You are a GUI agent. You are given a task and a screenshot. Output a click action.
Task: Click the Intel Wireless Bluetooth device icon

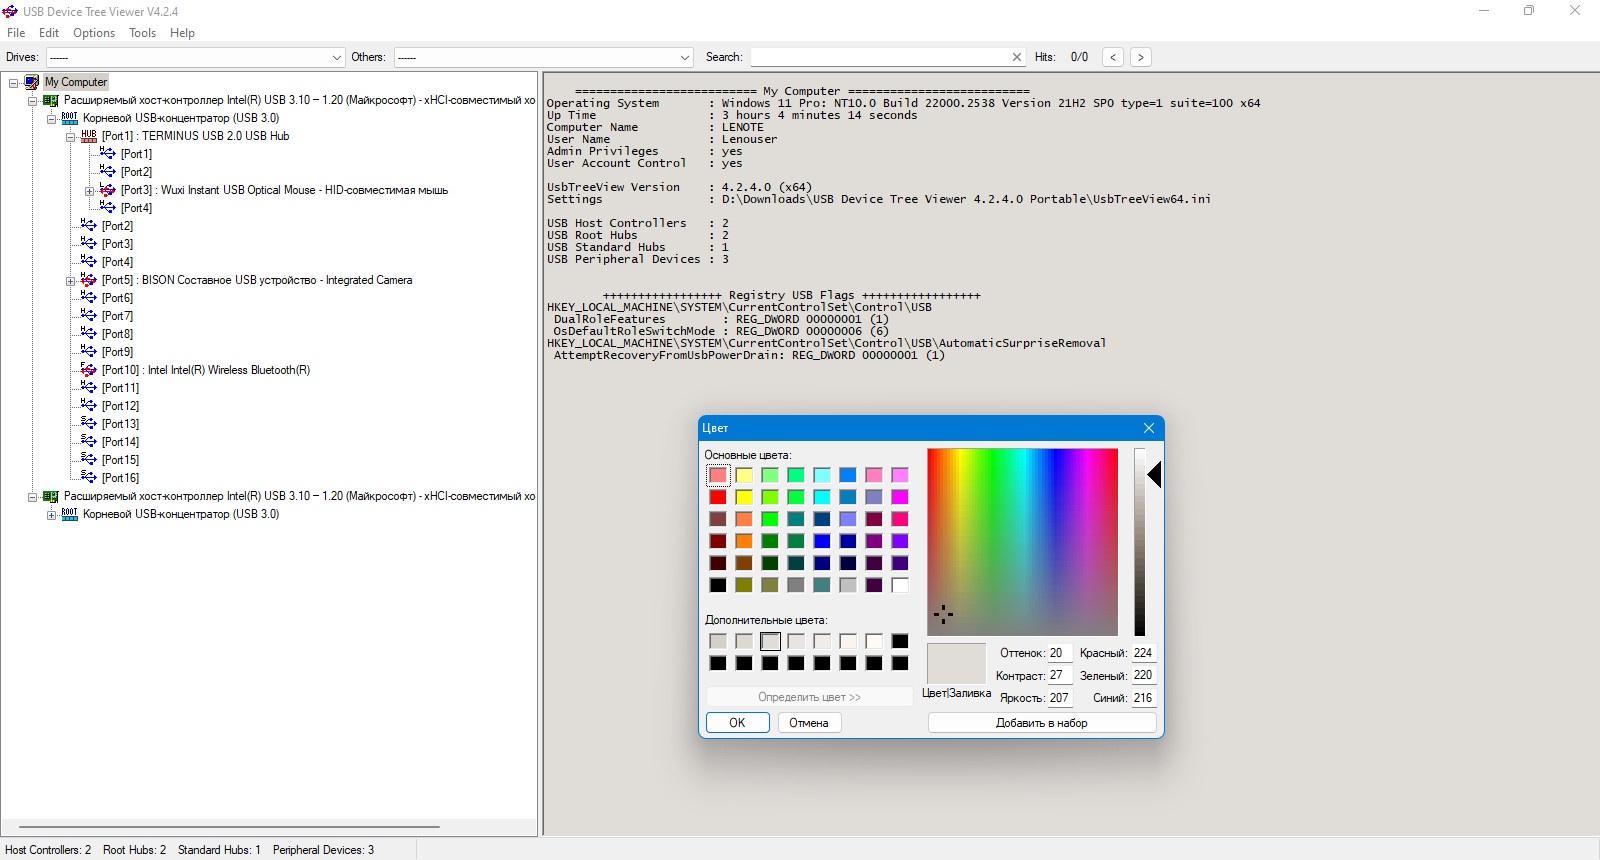tap(89, 370)
